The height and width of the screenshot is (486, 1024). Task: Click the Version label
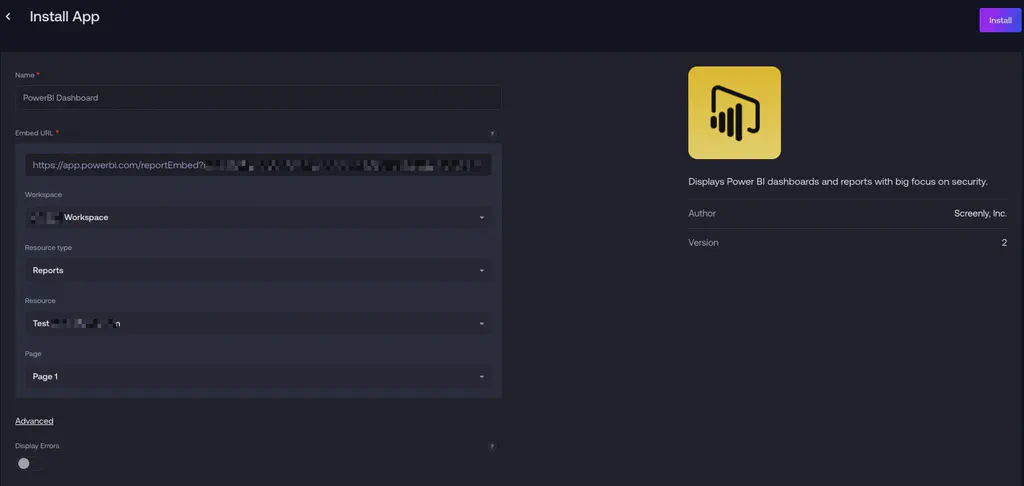point(703,242)
